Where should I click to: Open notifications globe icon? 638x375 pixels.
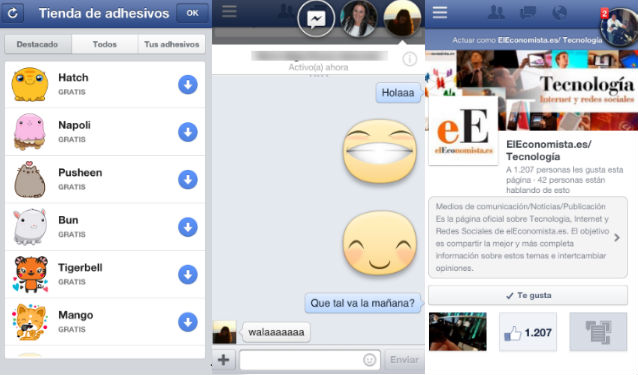coord(560,13)
